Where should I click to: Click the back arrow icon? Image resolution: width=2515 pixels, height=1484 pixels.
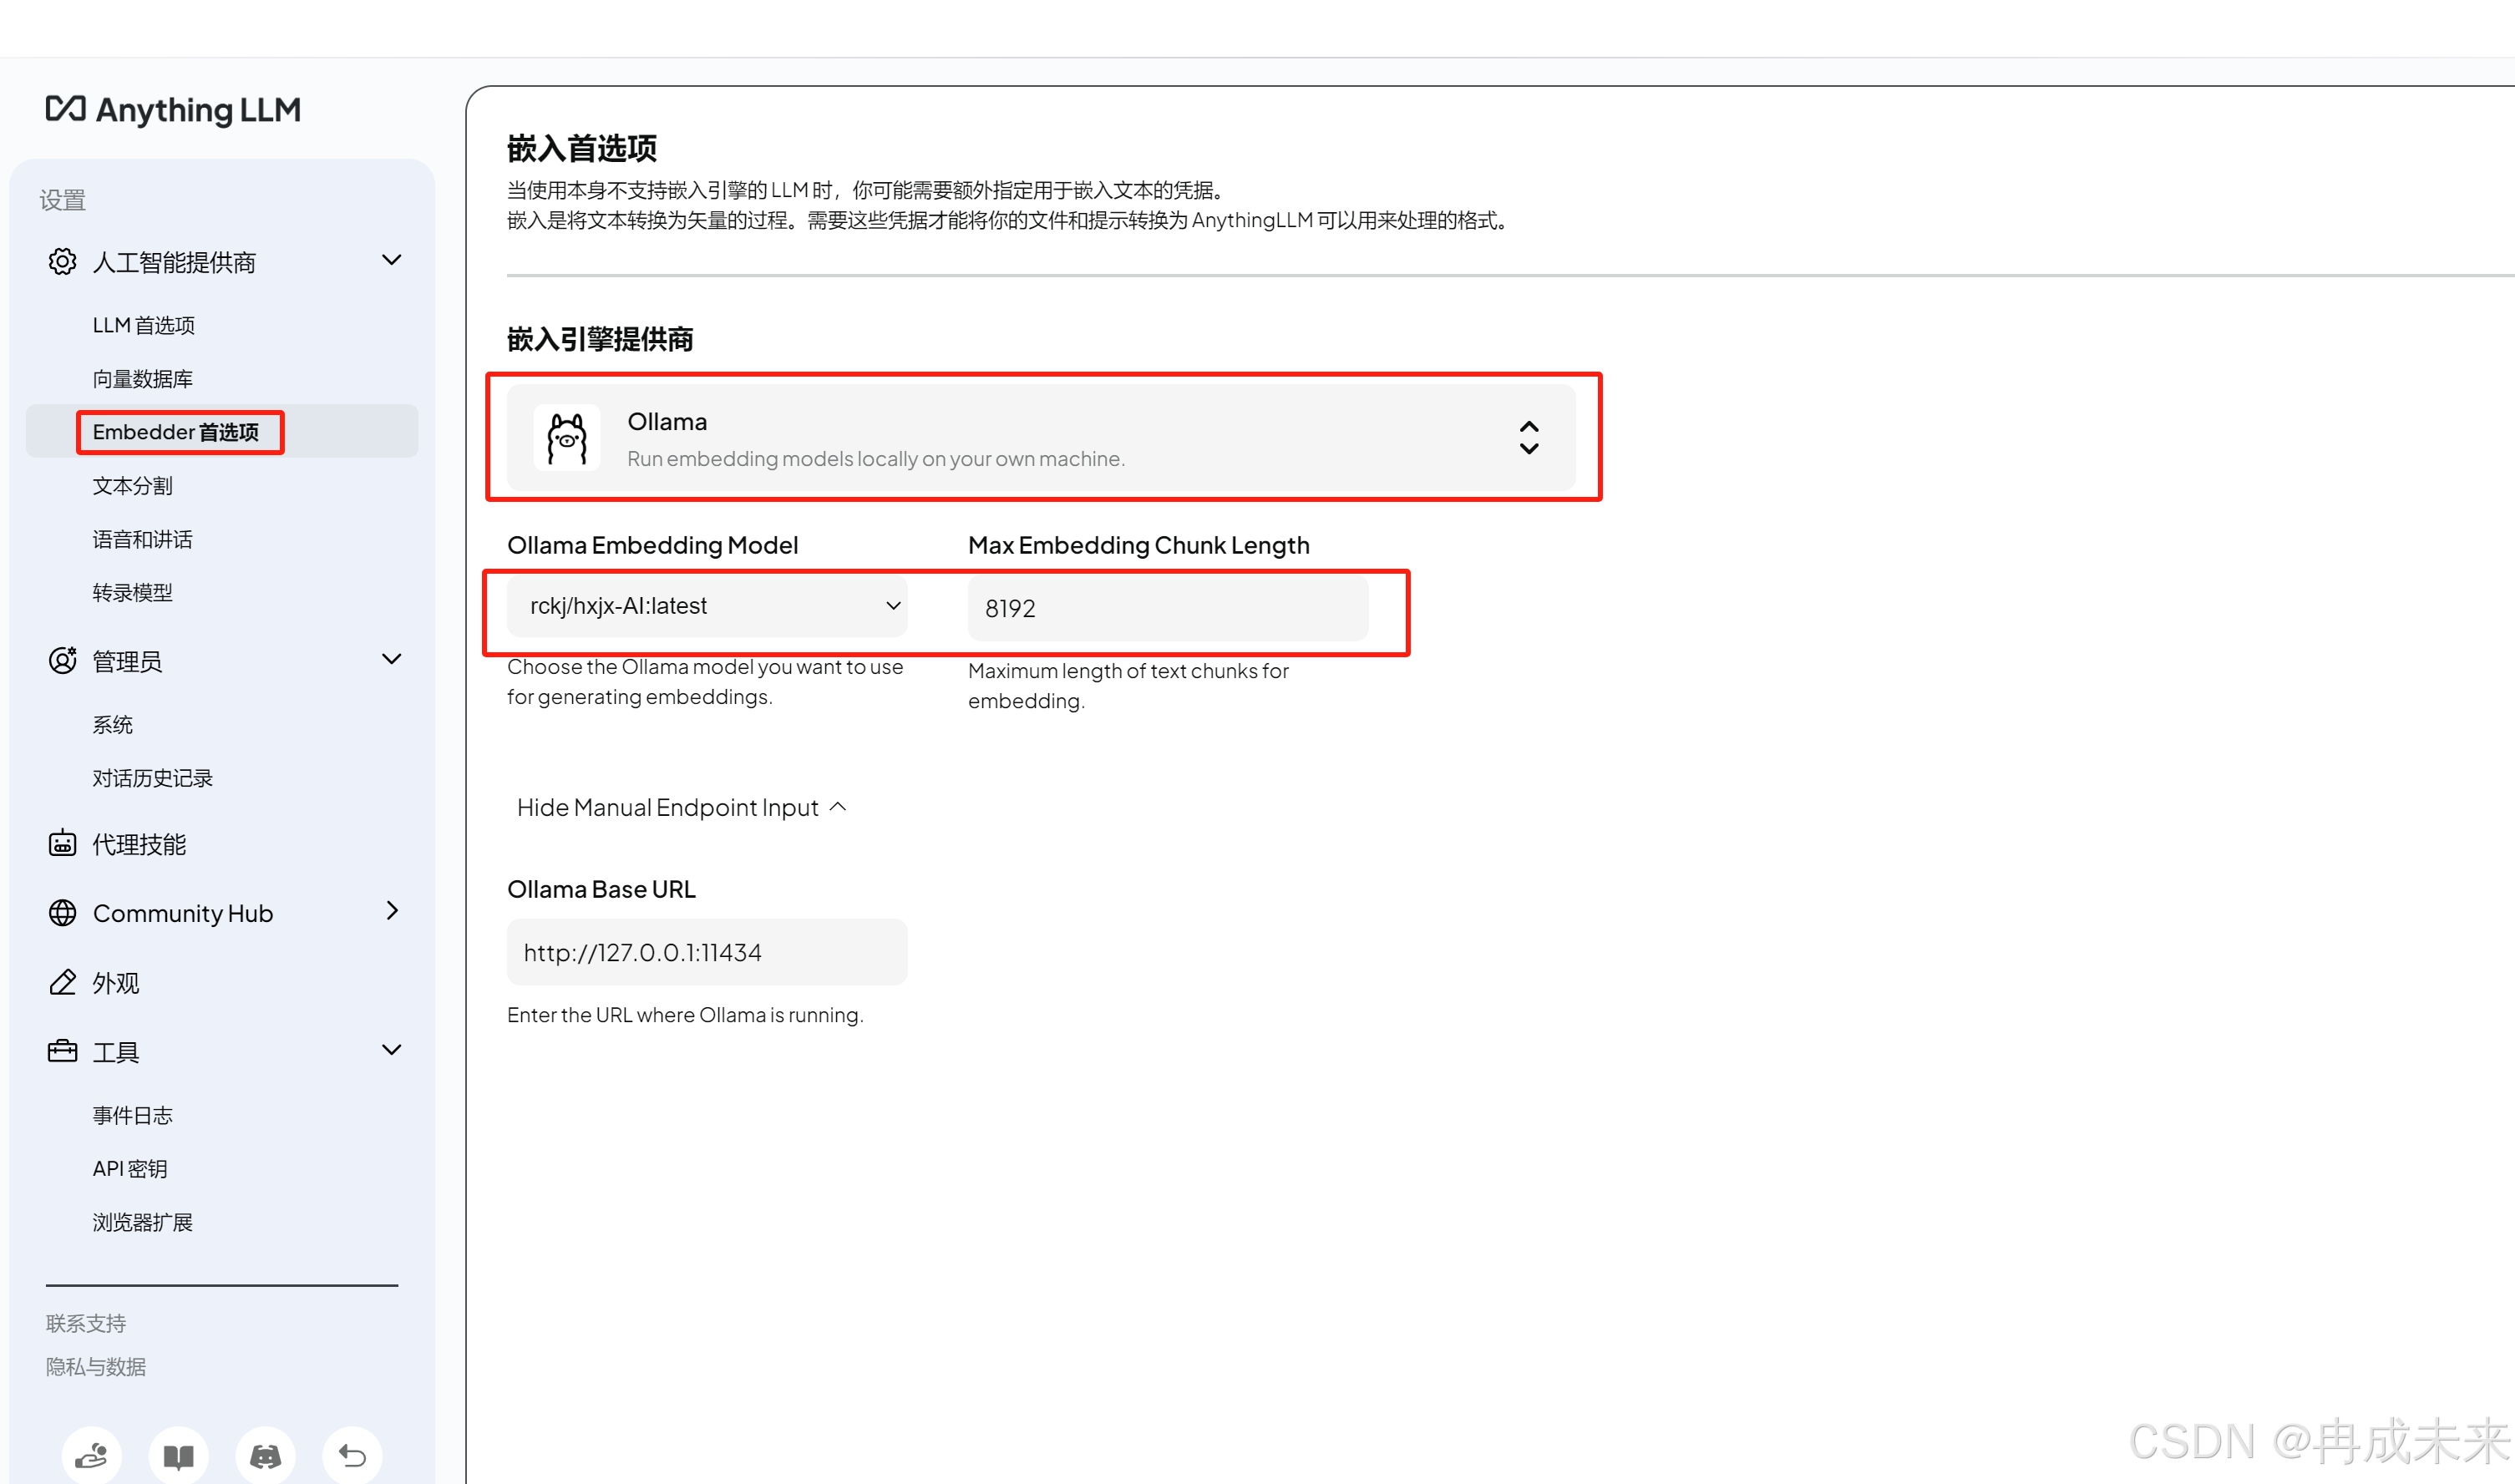(x=352, y=1455)
